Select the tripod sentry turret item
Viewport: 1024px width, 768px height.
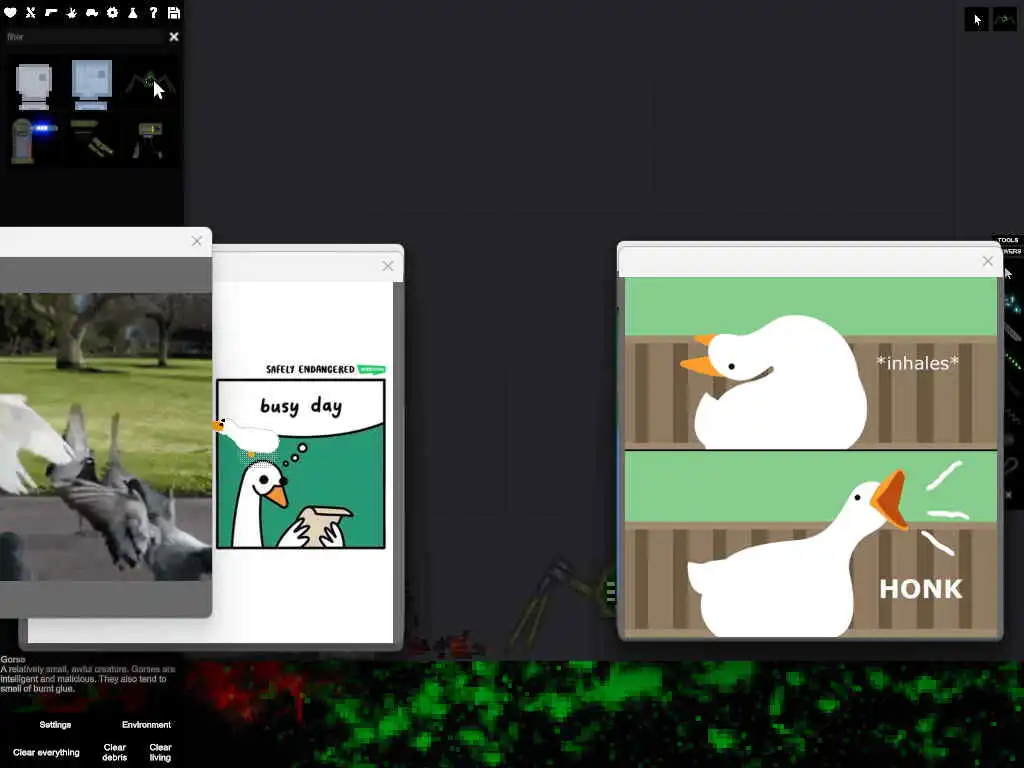click(149, 140)
